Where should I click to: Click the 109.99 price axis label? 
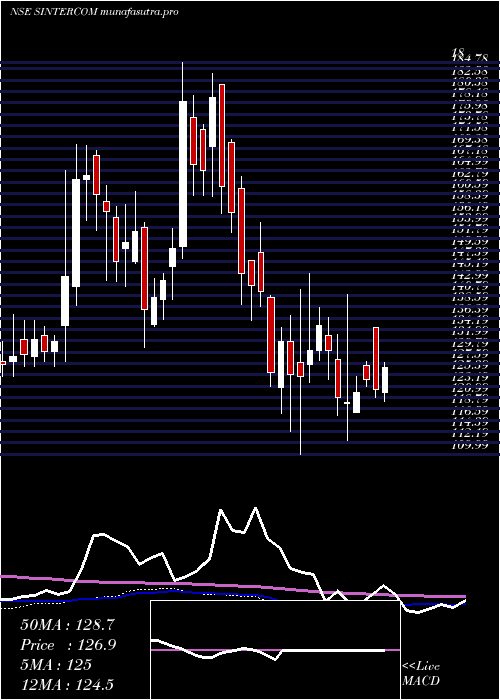(x=471, y=445)
